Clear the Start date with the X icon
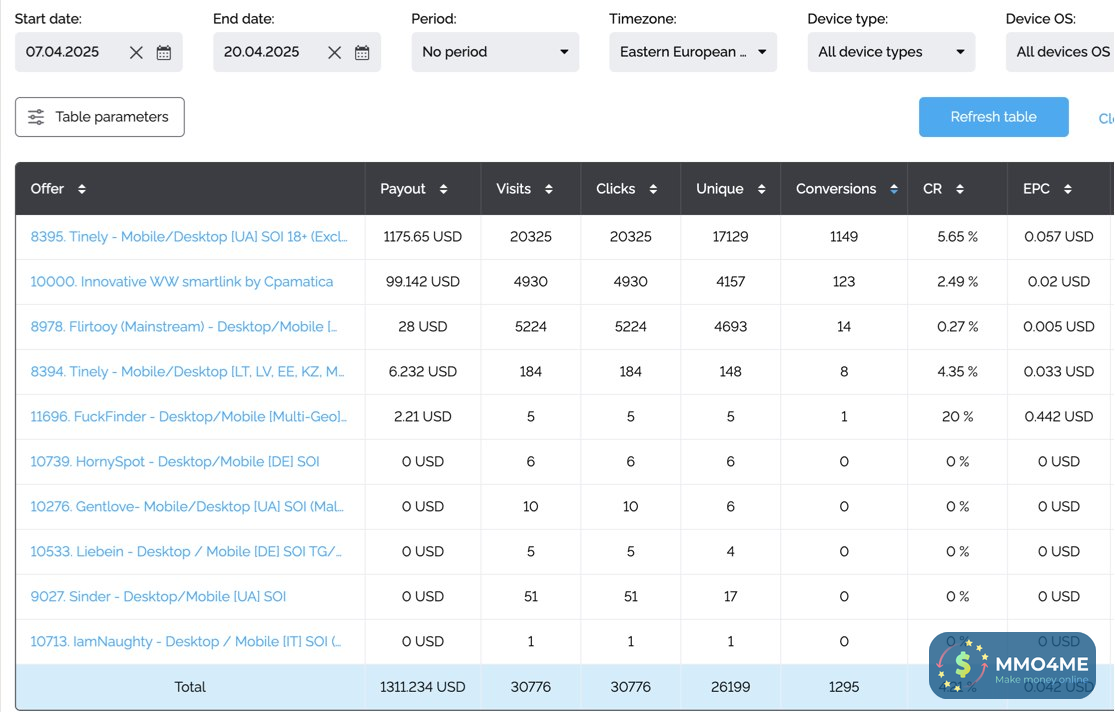 136,53
